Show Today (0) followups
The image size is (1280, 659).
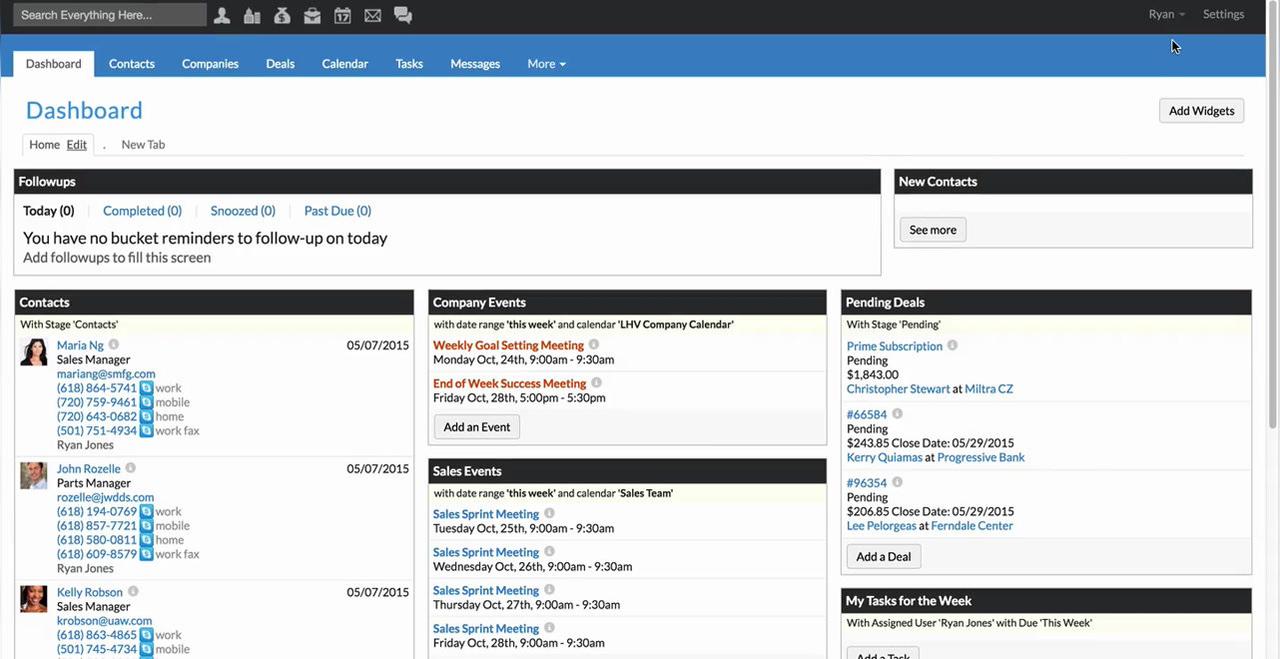pyautogui.click(x=49, y=211)
